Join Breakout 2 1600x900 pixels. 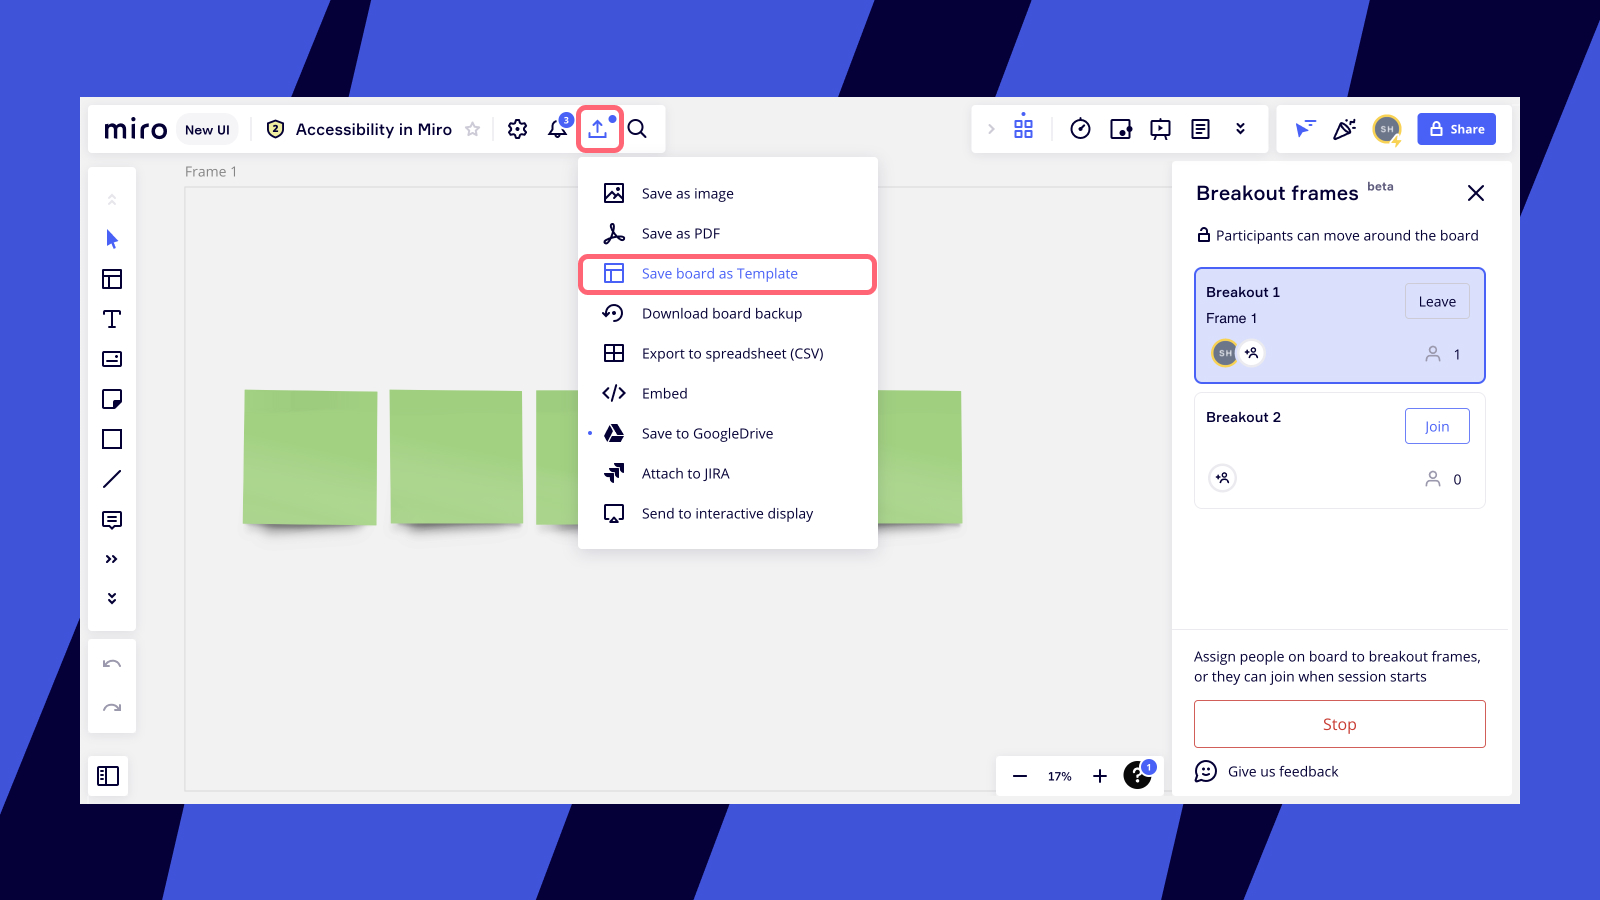(1436, 426)
